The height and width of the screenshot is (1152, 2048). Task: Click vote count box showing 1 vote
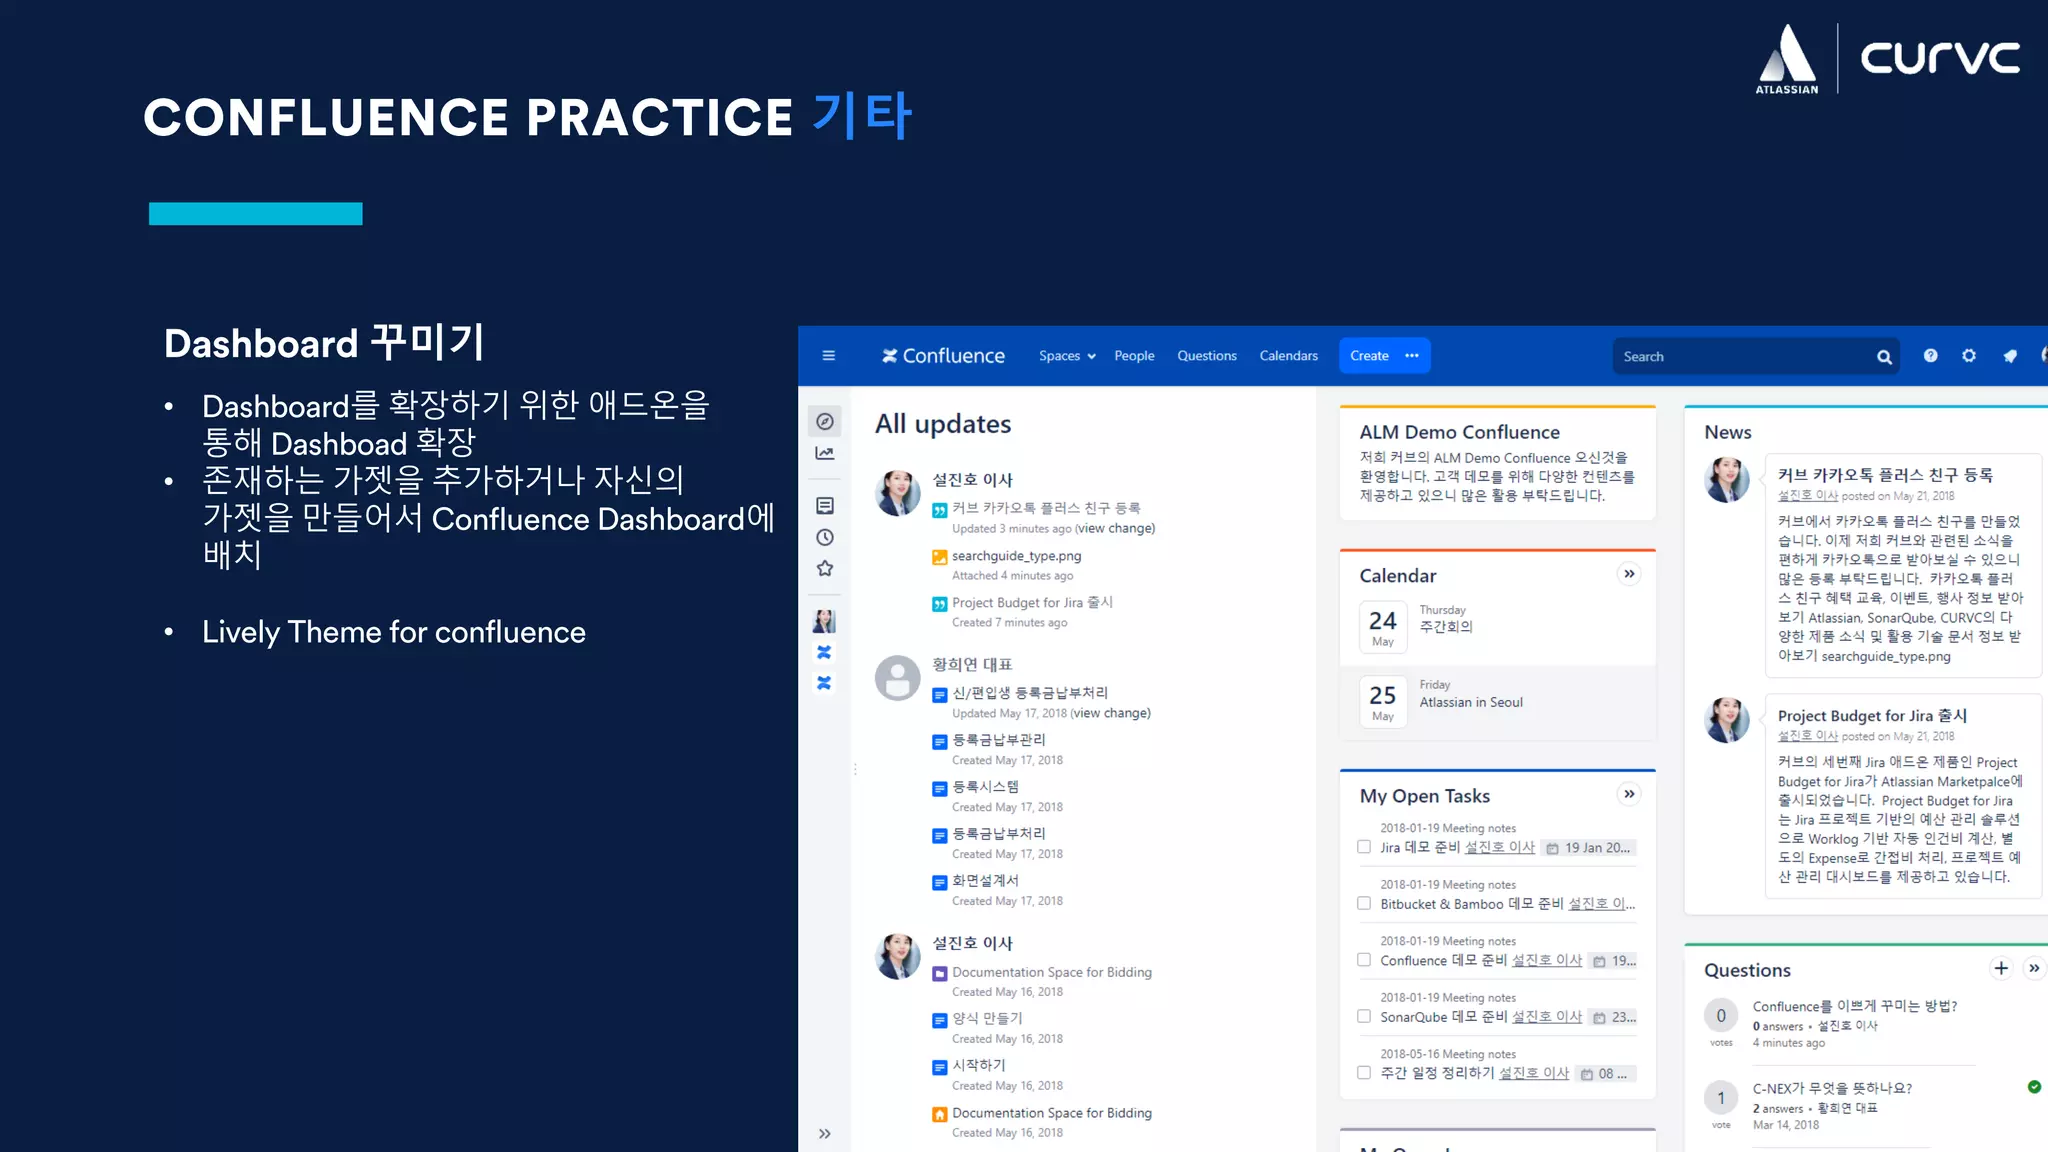1721,1098
